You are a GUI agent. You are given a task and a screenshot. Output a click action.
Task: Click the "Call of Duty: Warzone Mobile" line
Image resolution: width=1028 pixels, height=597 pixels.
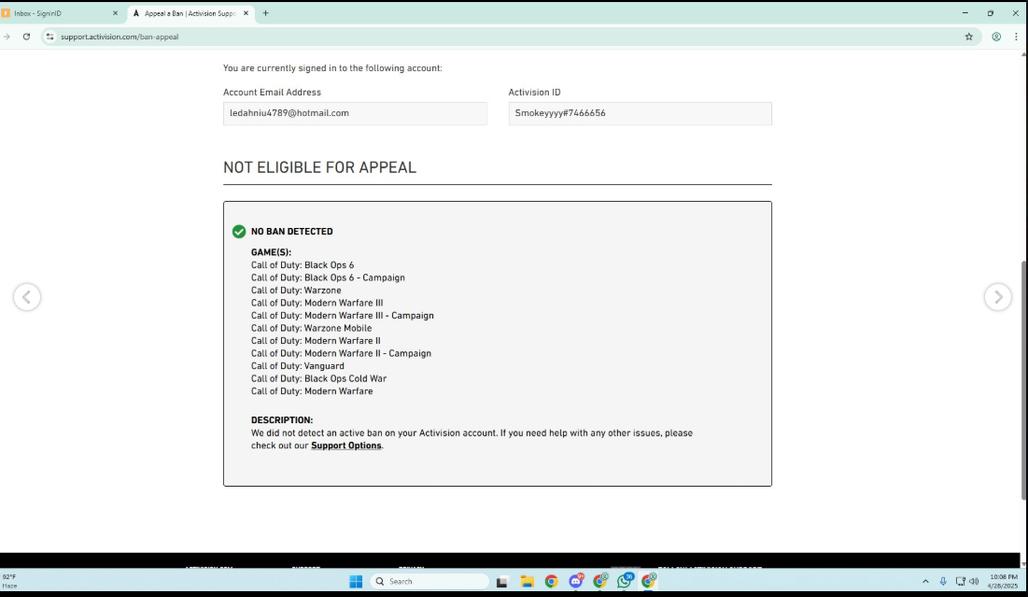pos(311,328)
